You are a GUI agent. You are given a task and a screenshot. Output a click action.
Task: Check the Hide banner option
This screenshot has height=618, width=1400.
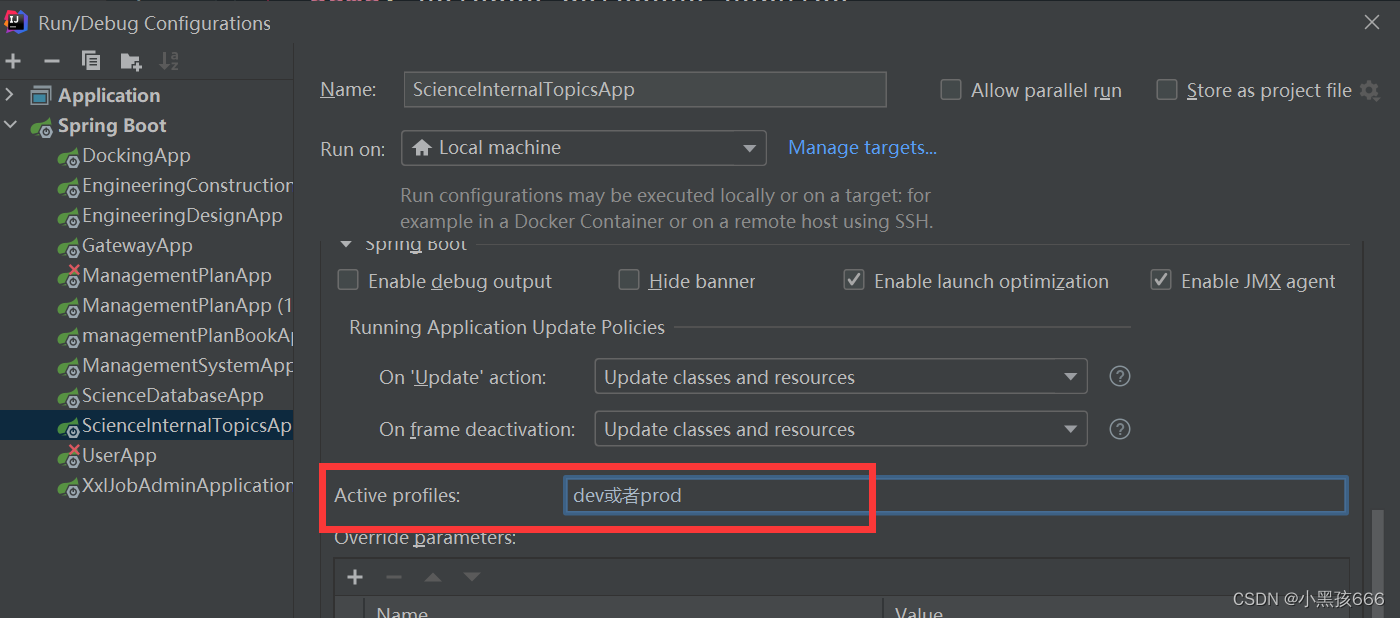coord(629,280)
